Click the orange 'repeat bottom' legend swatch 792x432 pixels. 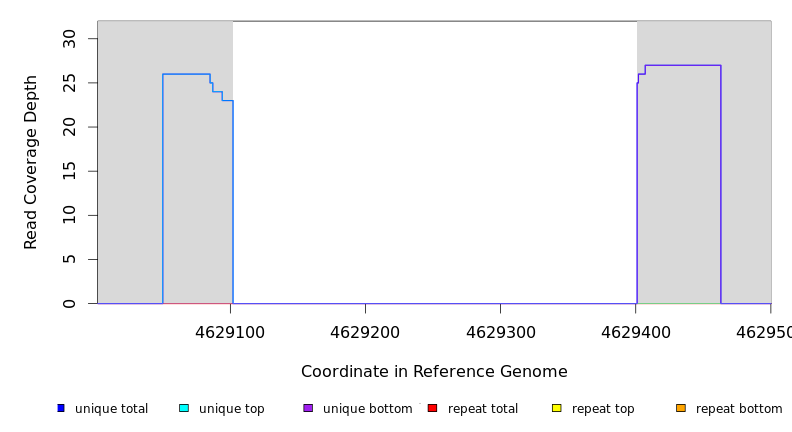[681, 408]
